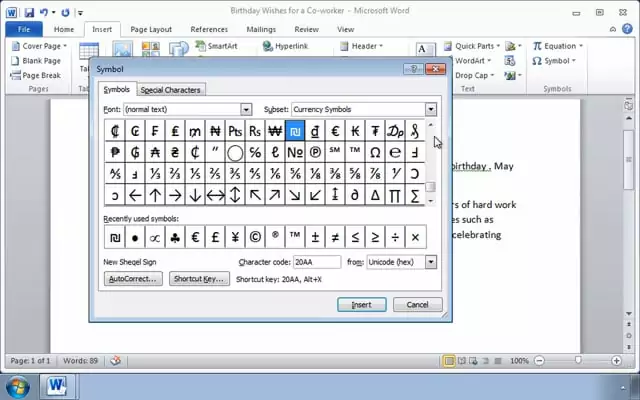Open Word Help question mark icon

[x=627, y=29]
